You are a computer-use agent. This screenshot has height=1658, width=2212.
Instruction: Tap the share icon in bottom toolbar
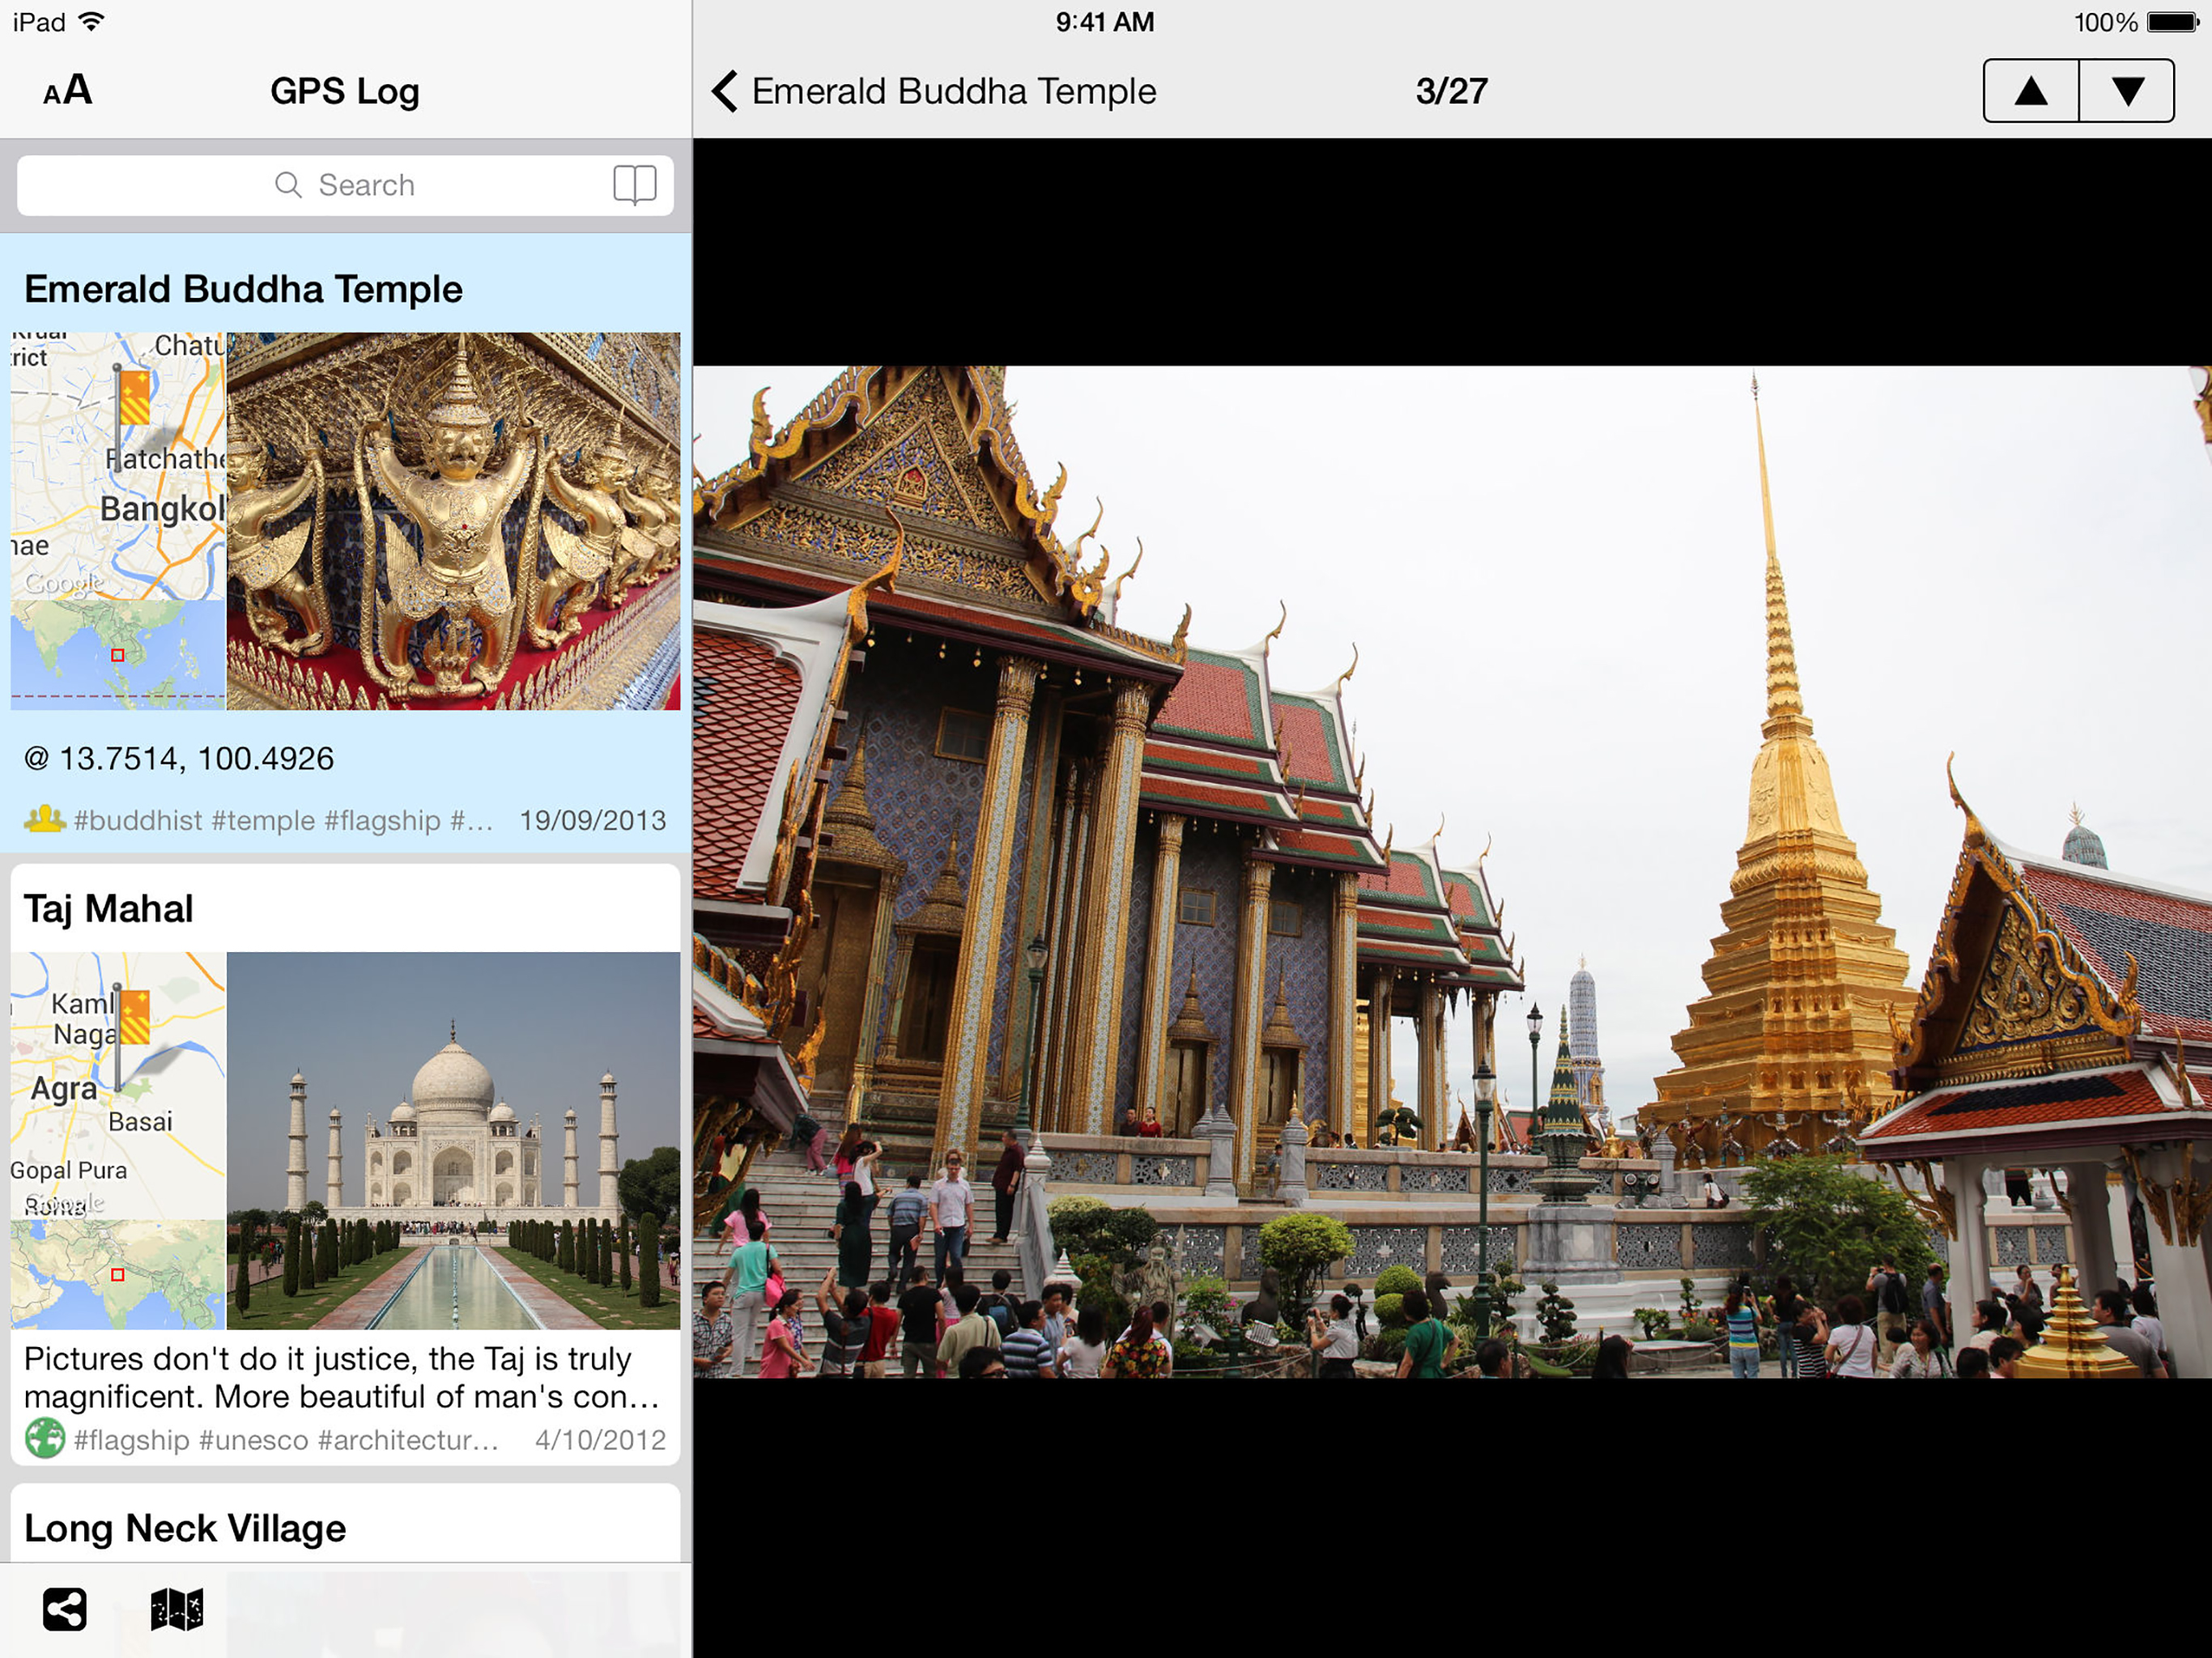(x=65, y=1609)
